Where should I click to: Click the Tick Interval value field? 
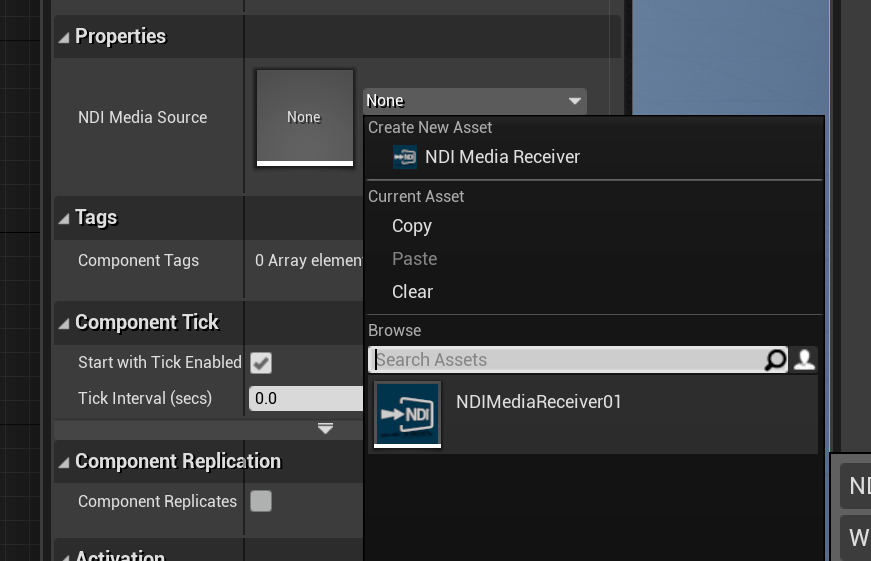(x=307, y=398)
